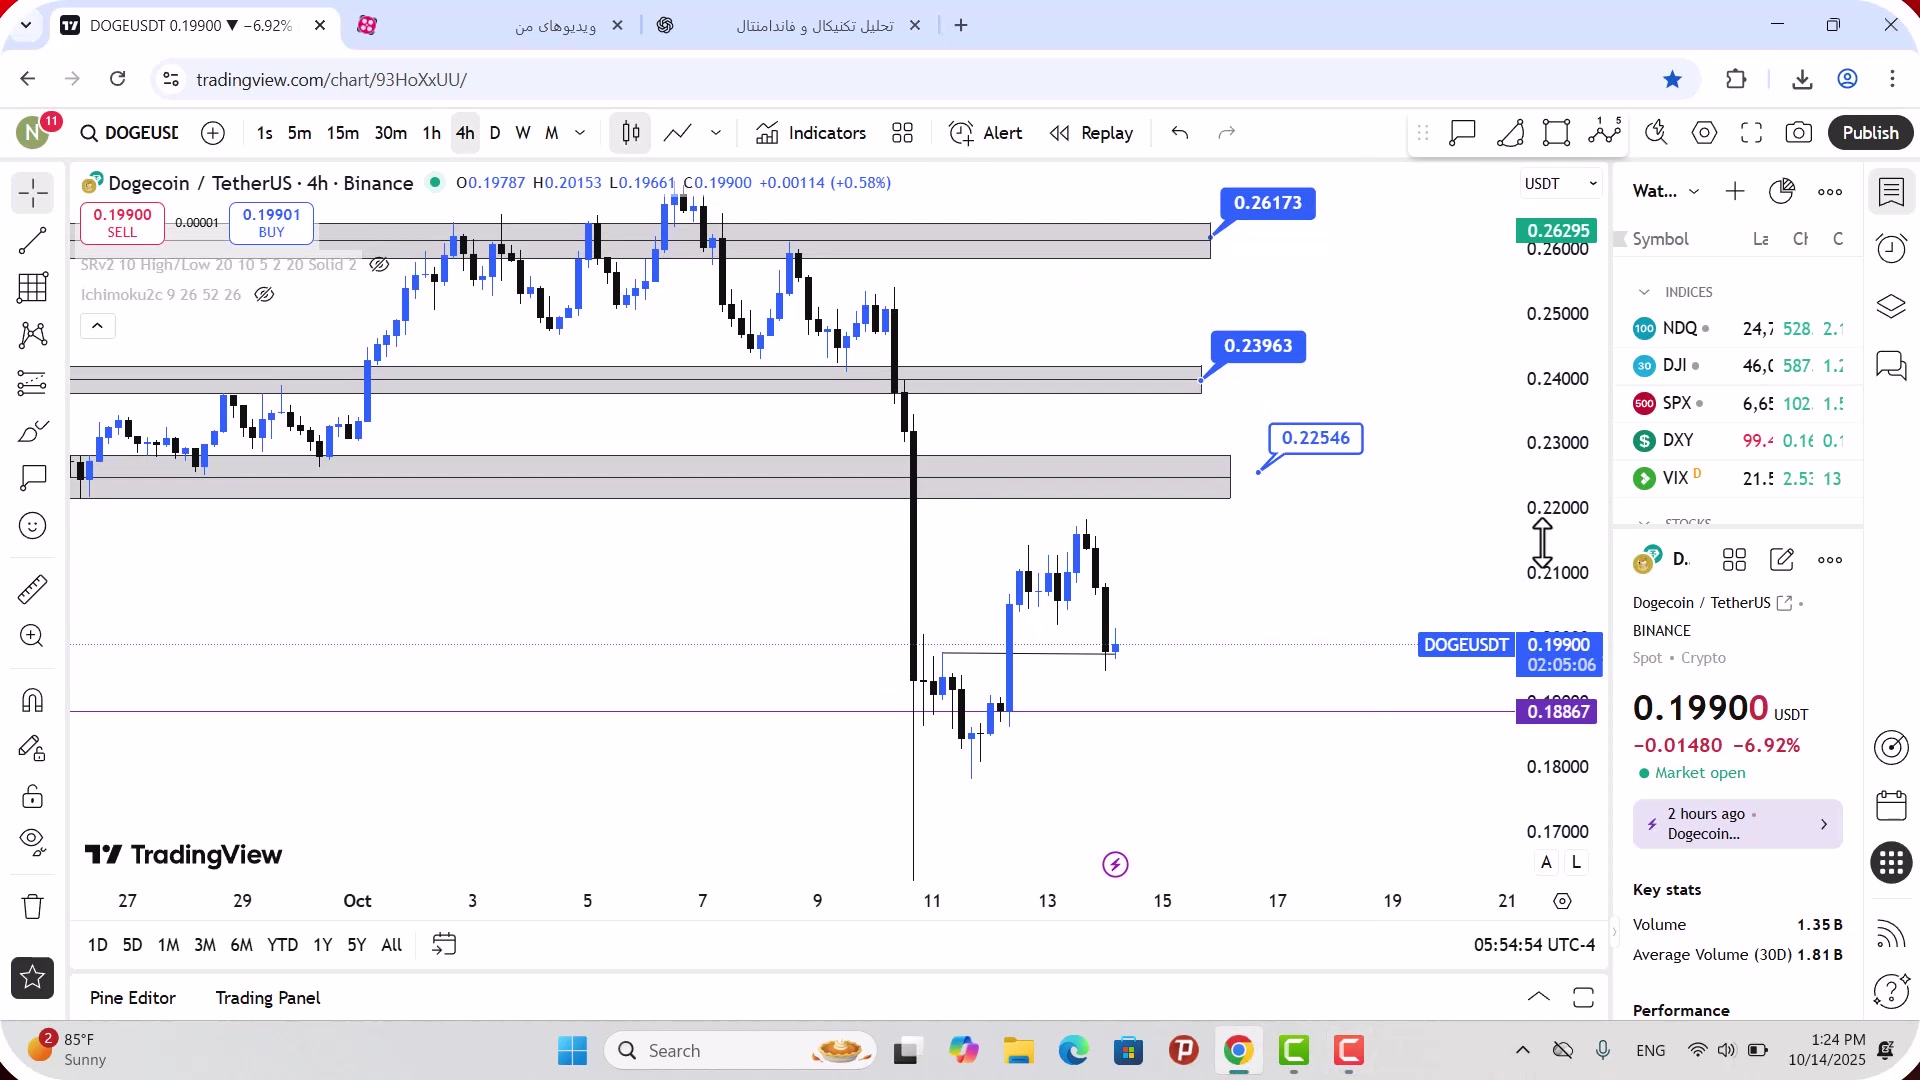The width and height of the screenshot is (1920, 1080).
Task: Click the Publish button
Action: [x=1870, y=133]
